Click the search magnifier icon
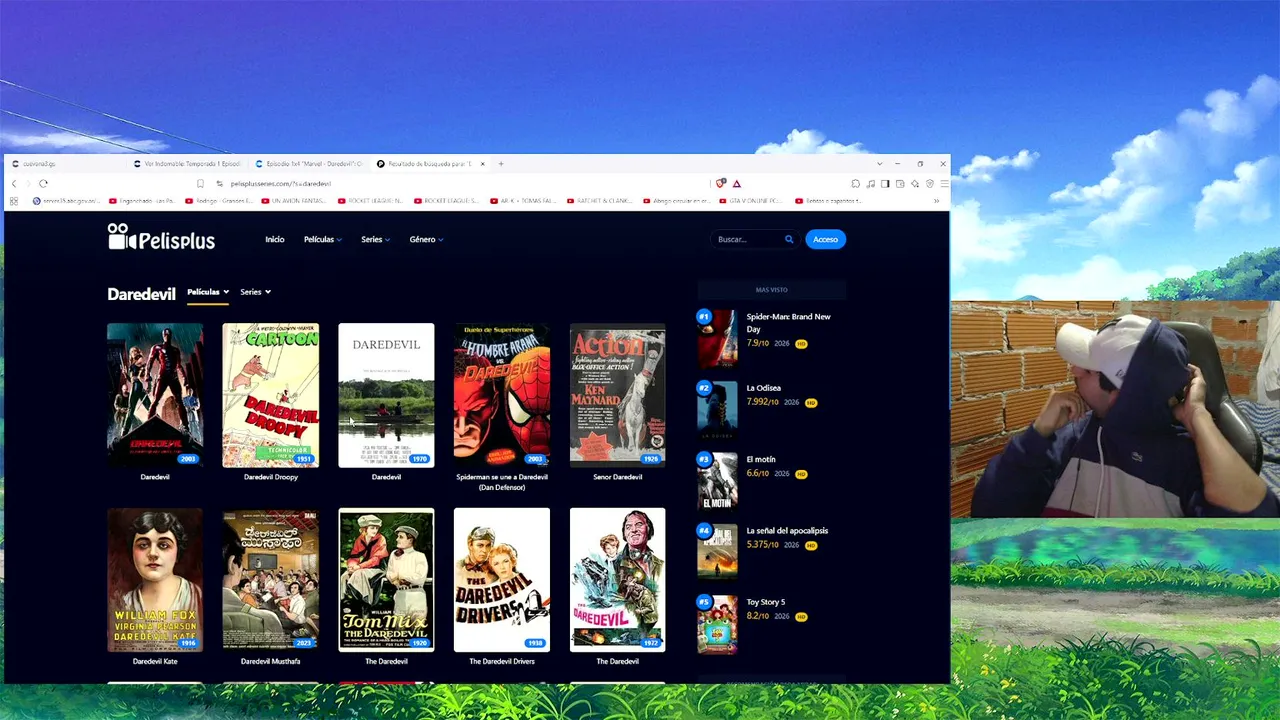 (x=789, y=239)
